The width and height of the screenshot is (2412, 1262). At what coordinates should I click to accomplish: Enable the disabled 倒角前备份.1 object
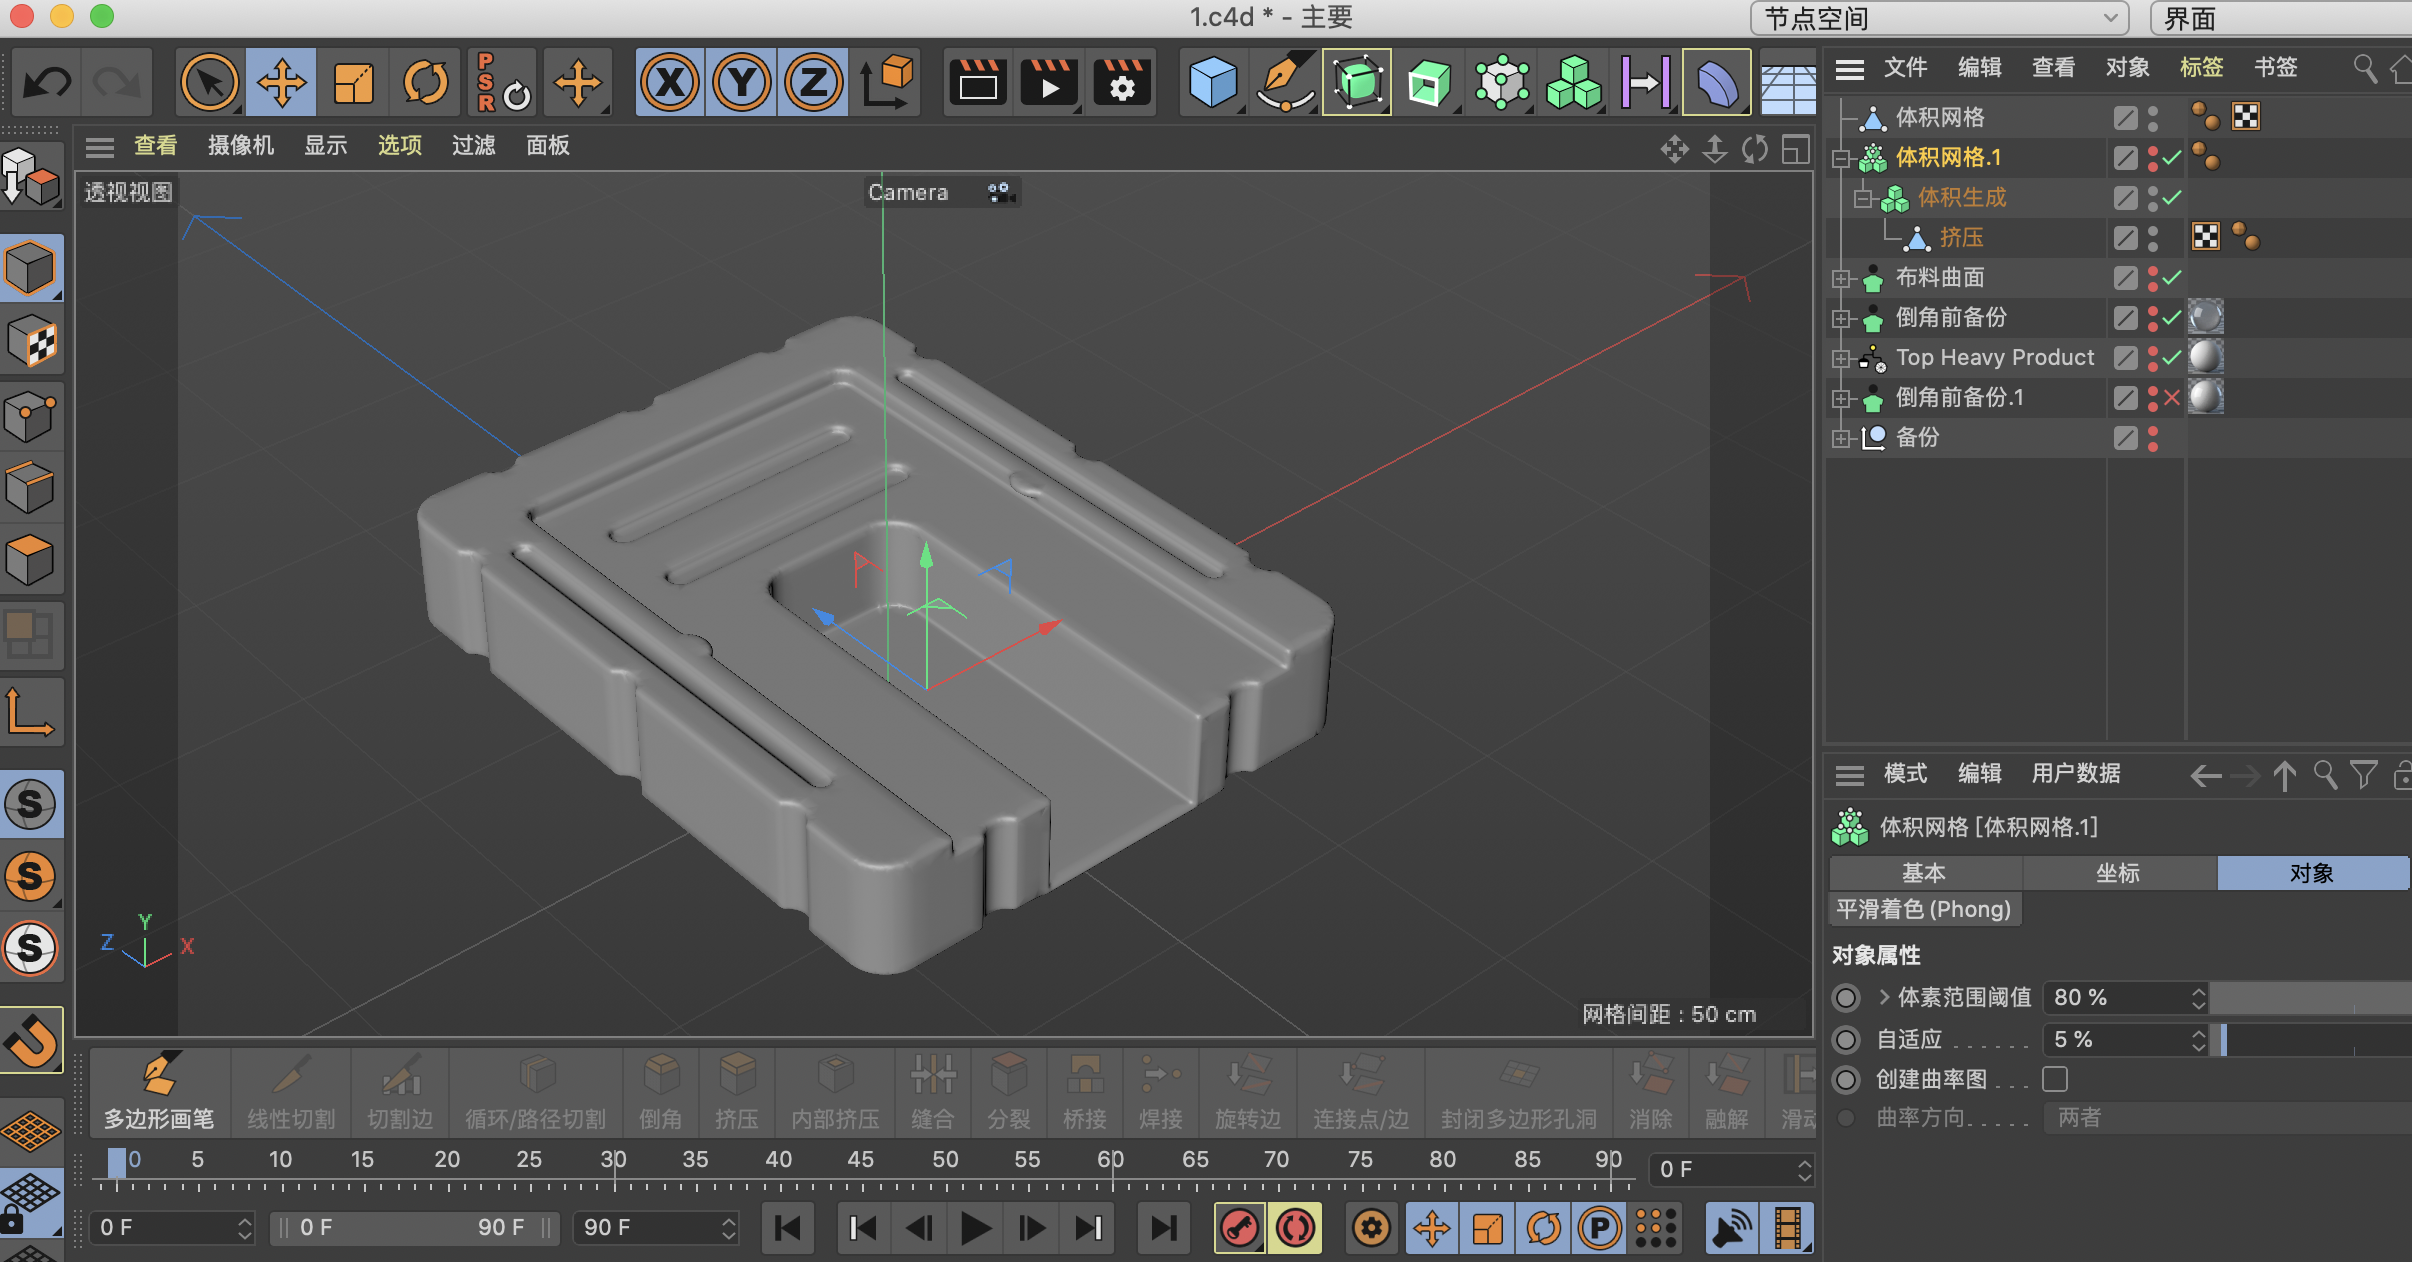point(2172,398)
